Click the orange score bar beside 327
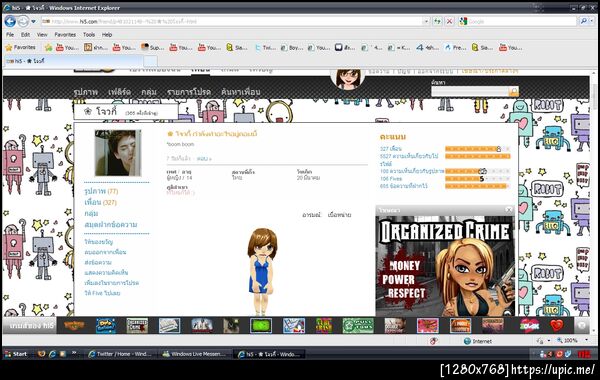This screenshot has height=380, width=600. pyautogui.click(x=477, y=148)
